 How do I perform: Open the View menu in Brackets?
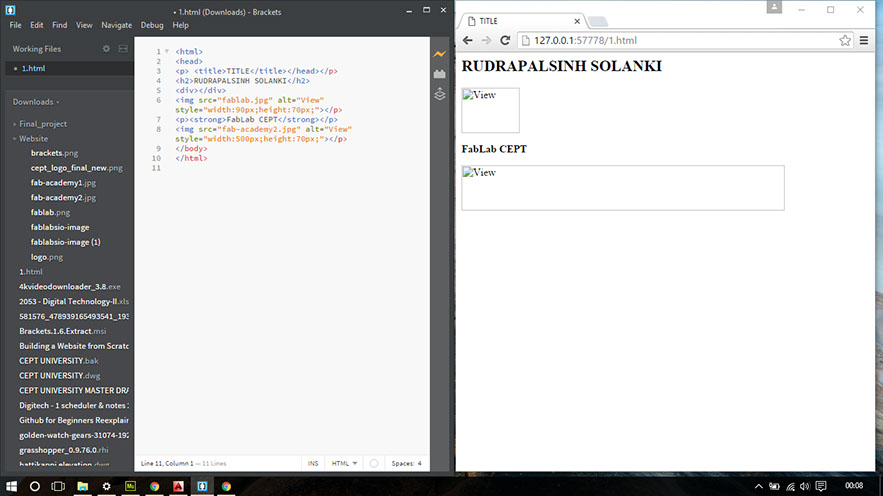(x=84, y=25)
